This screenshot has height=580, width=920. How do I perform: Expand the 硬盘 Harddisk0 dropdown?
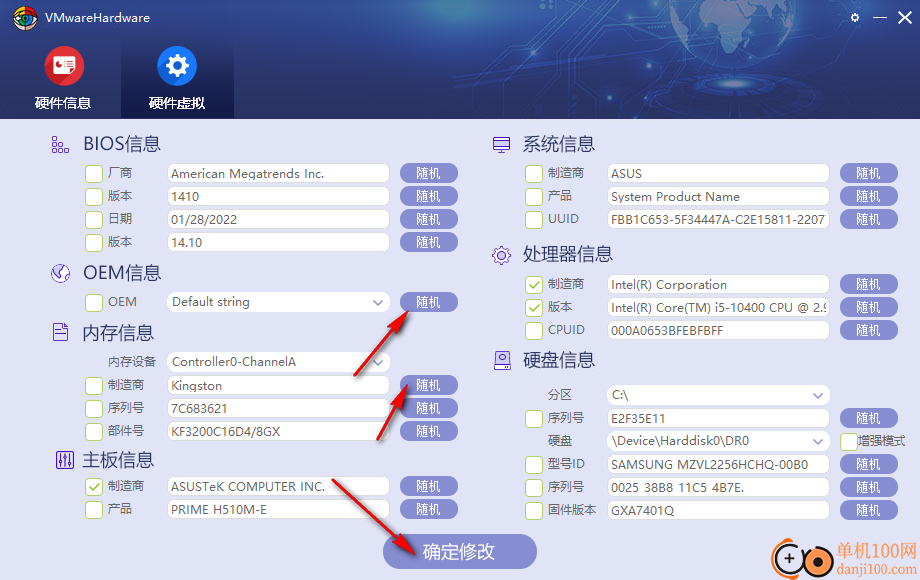coord(718,441)
